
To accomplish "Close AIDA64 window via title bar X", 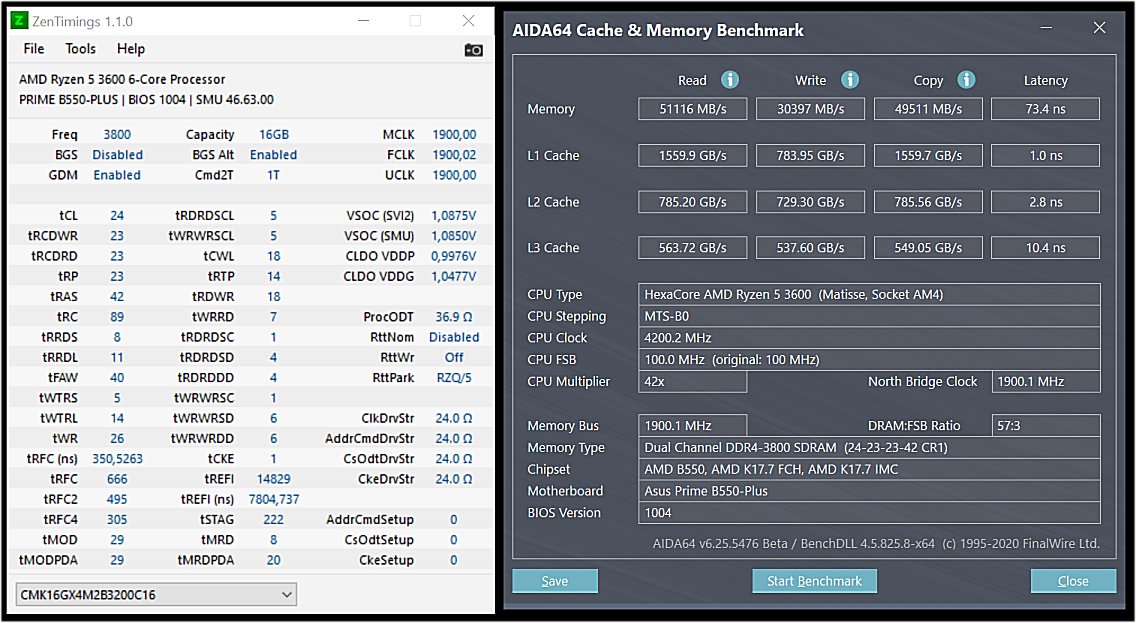I will (x=1099, y=28).
